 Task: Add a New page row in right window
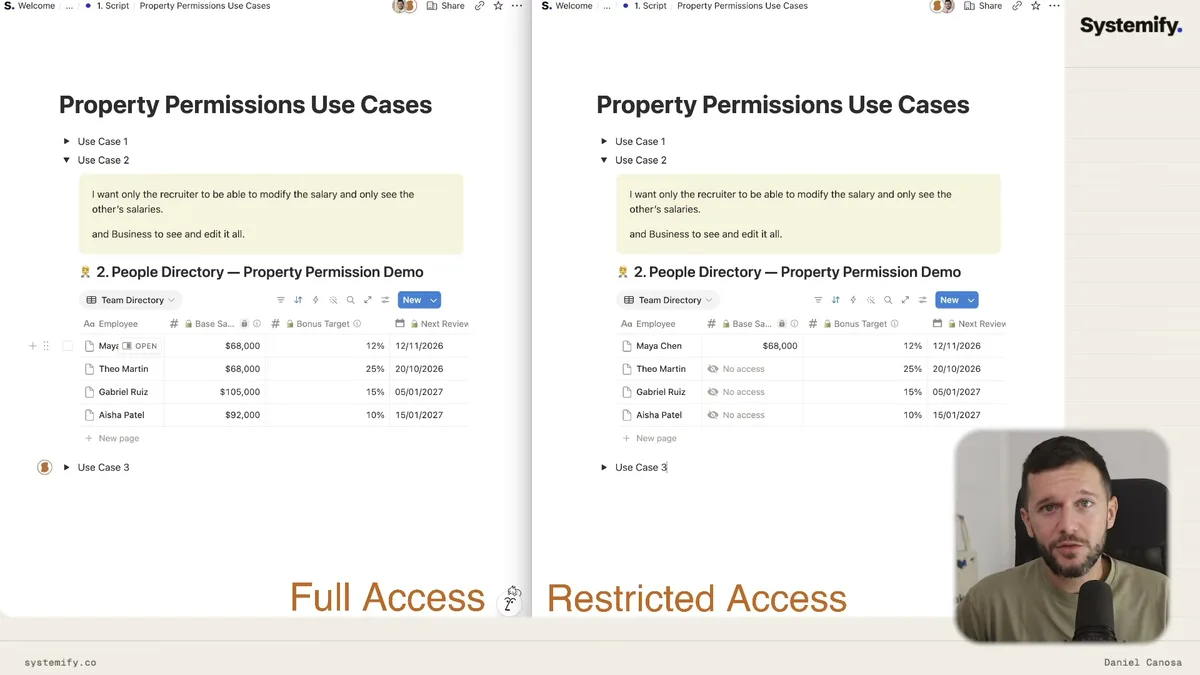click(x=650, y=438)
